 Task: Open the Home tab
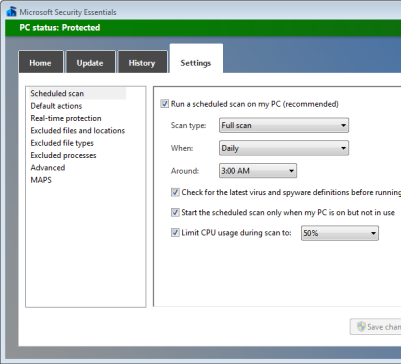point(41,62)
